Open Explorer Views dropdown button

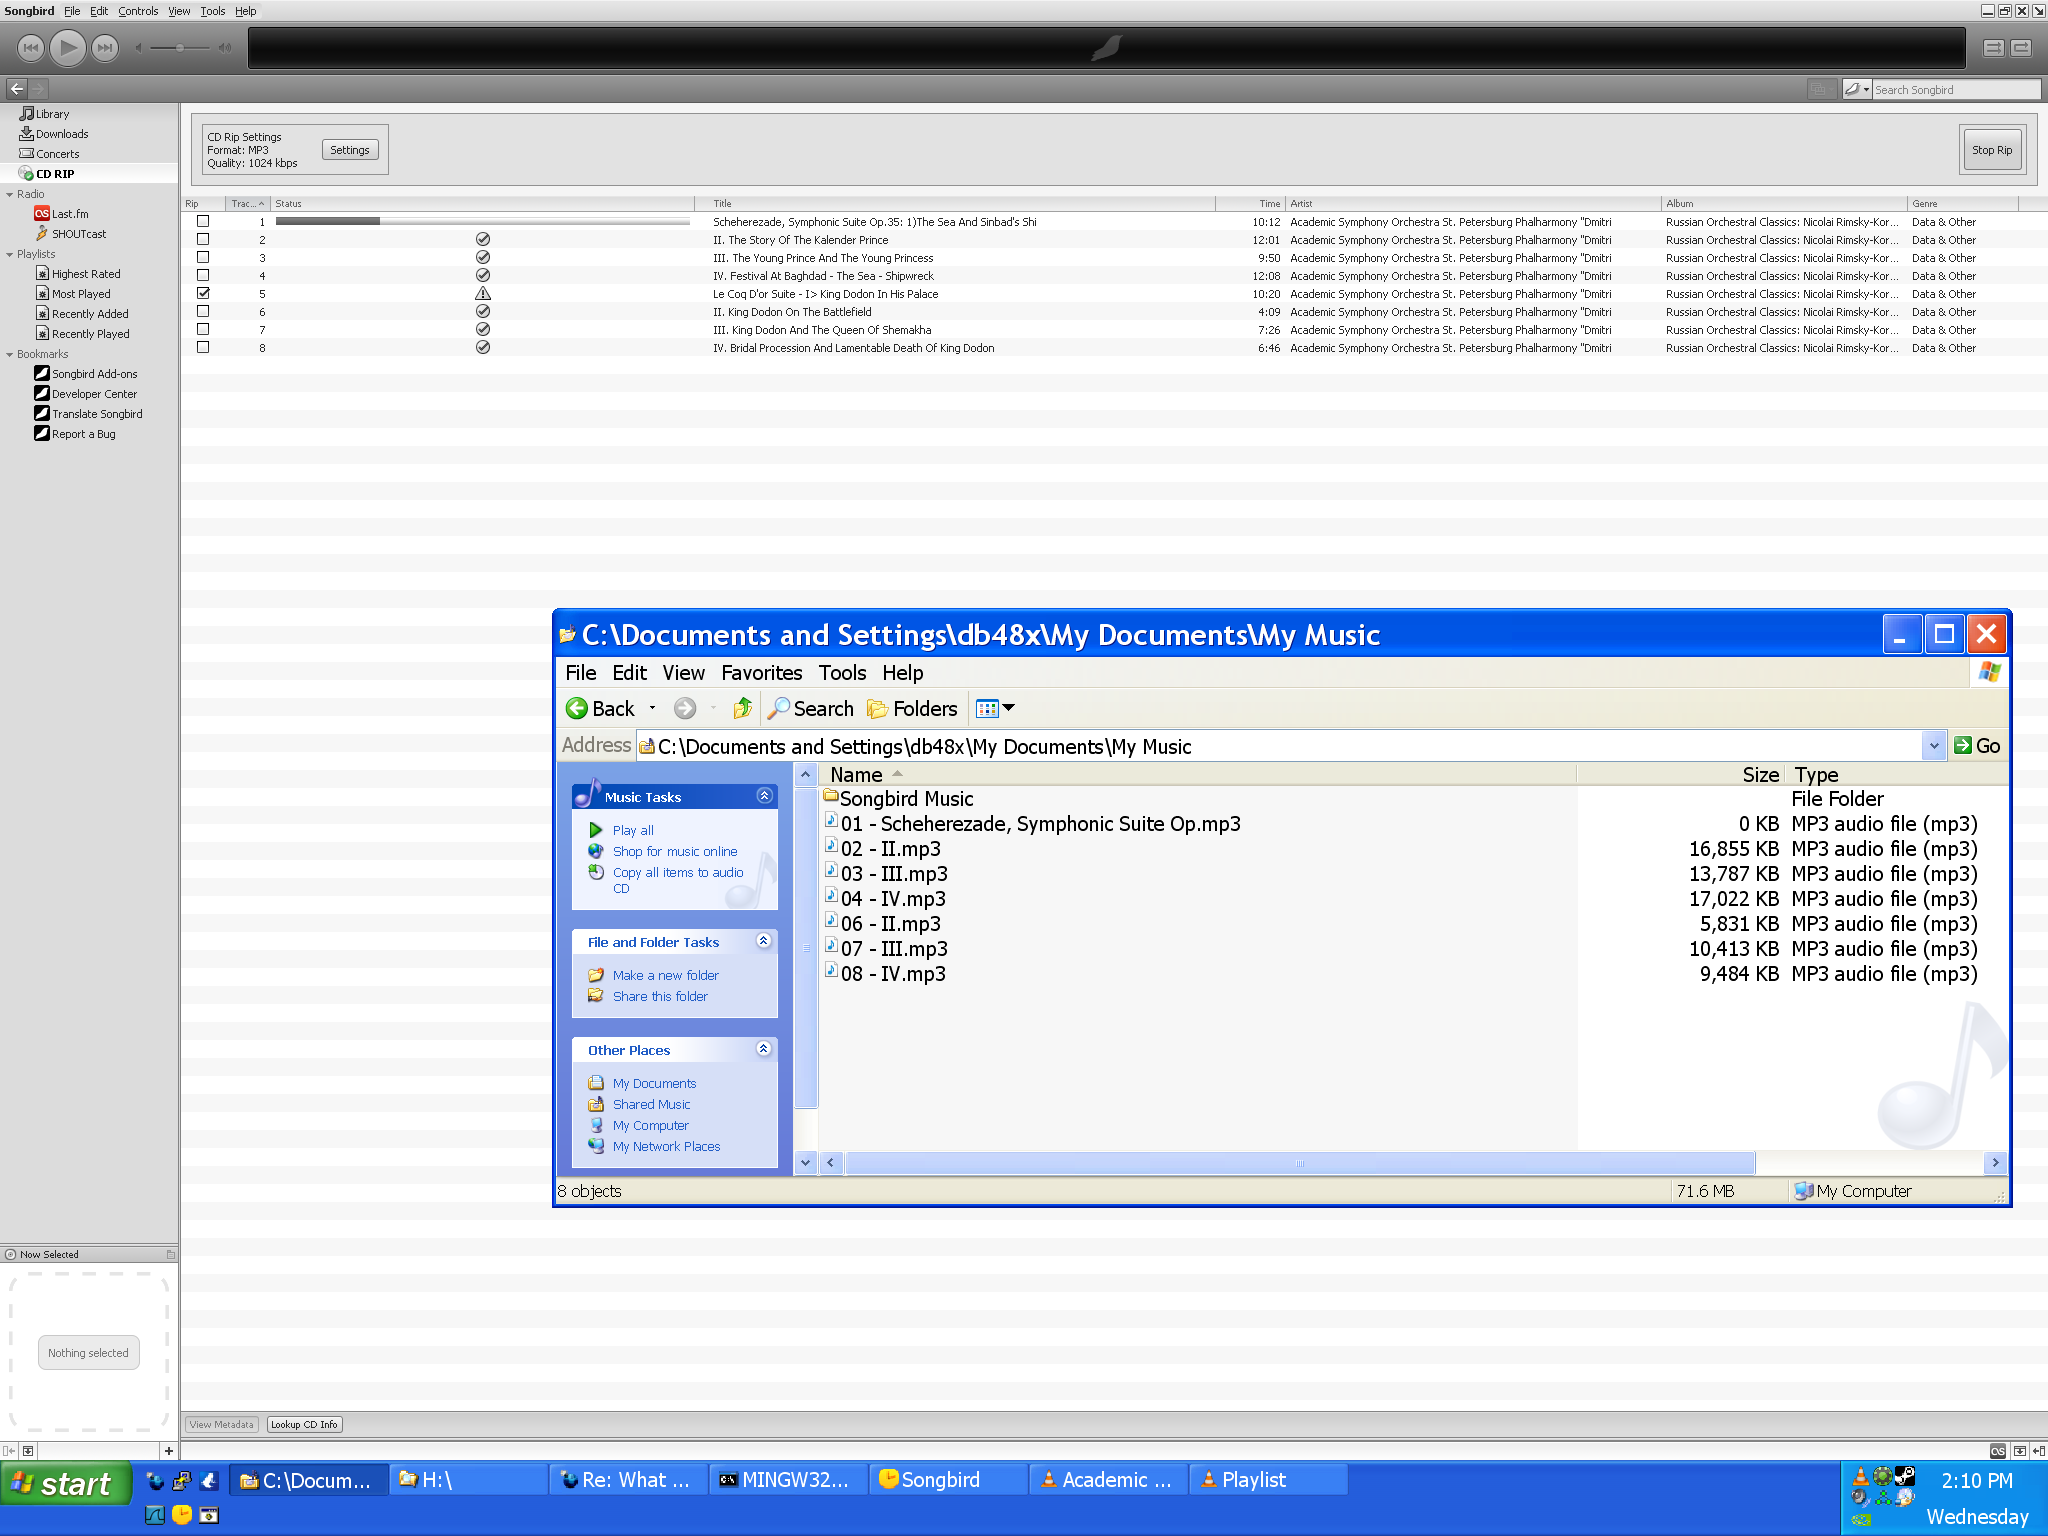tap(995, 709)
